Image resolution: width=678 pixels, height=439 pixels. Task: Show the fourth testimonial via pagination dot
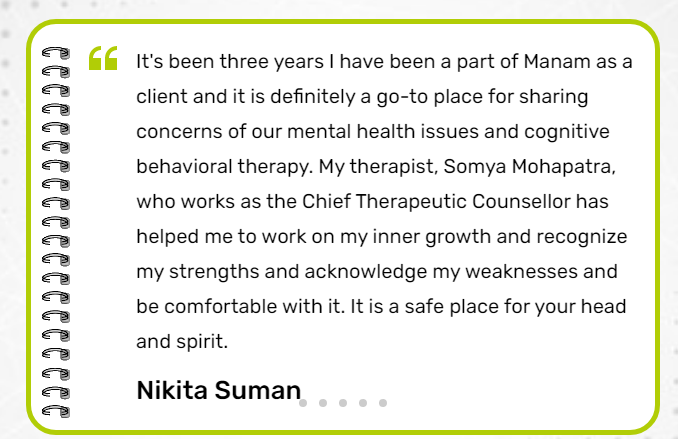click(x=363, y=403)
